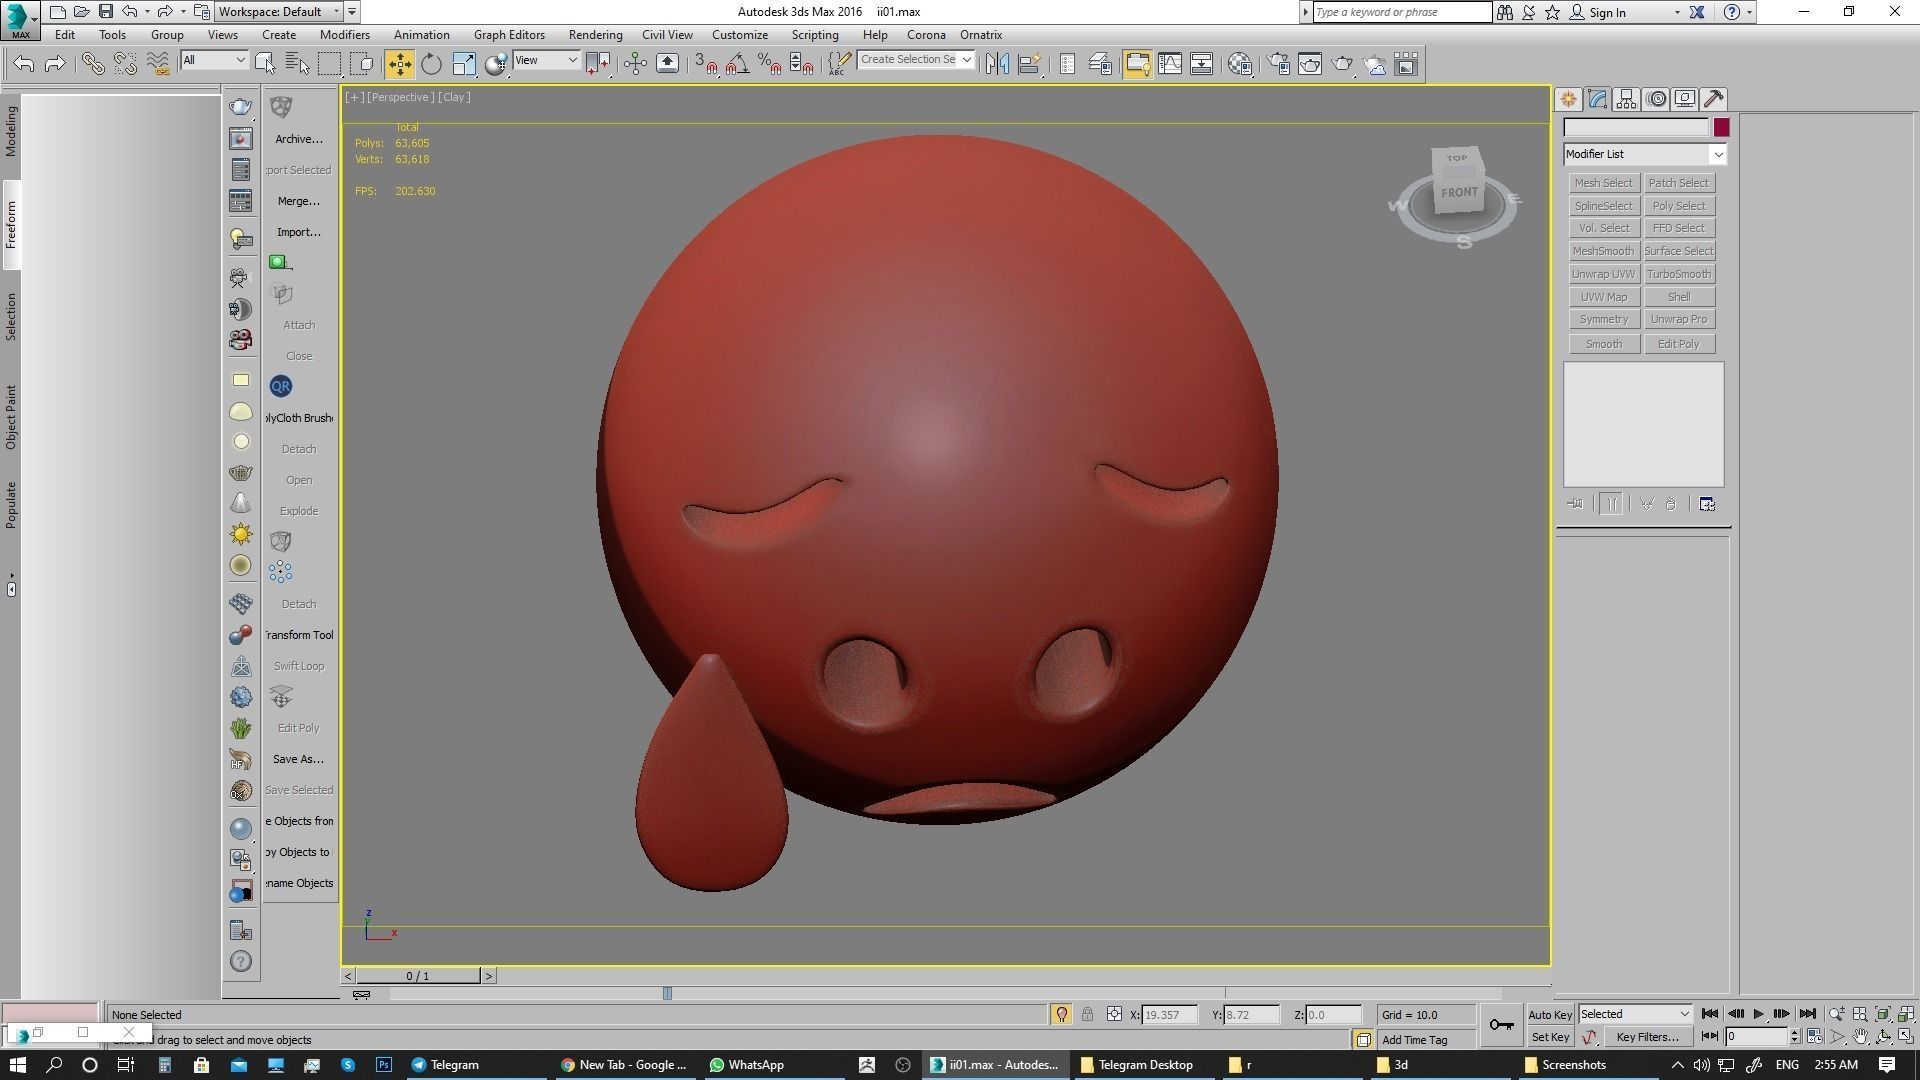
Task: Open the Modifiers menu
Action: click(x=345, y=35)
